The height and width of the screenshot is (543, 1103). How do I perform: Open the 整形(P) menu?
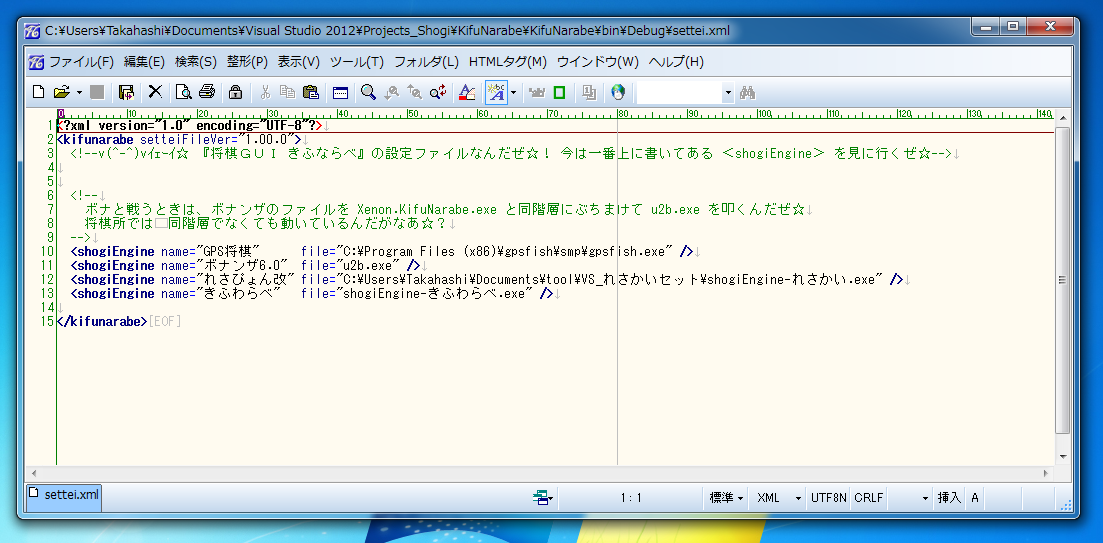247,62
